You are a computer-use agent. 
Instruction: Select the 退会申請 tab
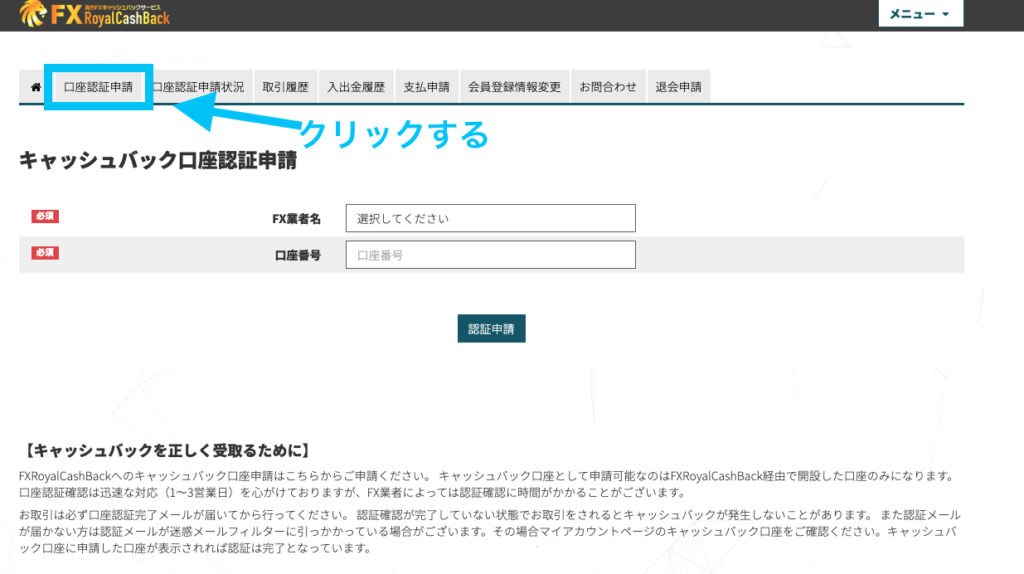click(678, 87)
